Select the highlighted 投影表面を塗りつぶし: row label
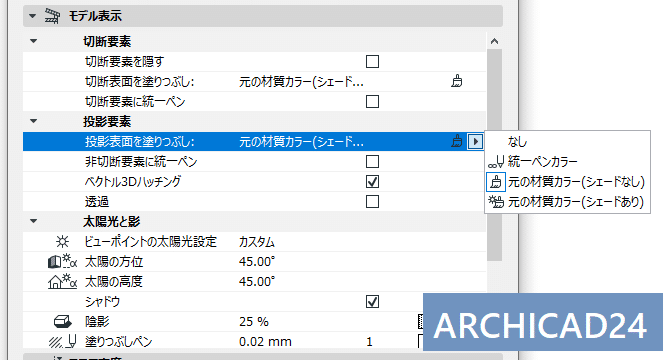Screen dimensions: 671x360 (x=140, y=141)
